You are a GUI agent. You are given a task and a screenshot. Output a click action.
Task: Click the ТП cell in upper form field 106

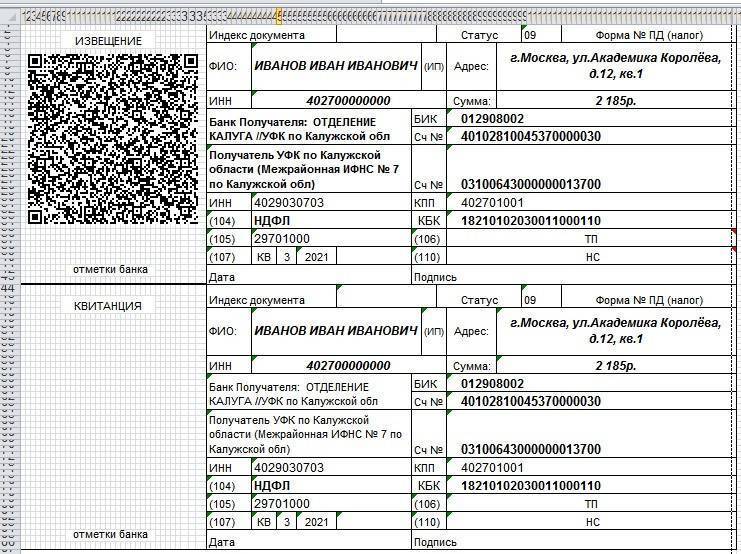pos(591,240)
